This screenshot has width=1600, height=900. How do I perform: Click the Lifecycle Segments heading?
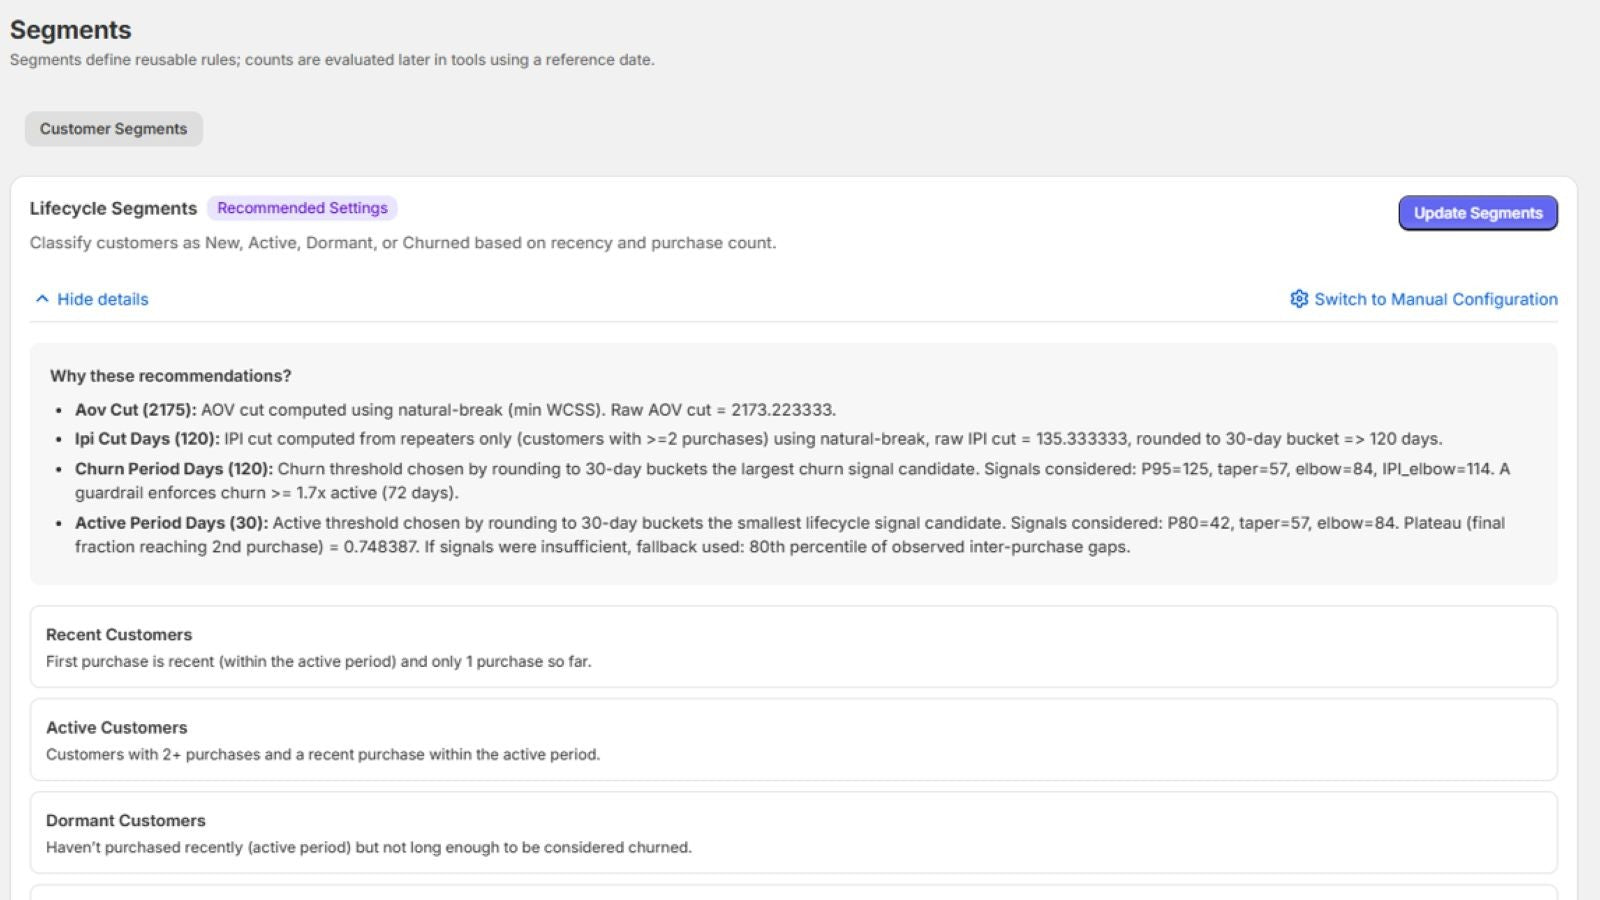click(113, 208)
